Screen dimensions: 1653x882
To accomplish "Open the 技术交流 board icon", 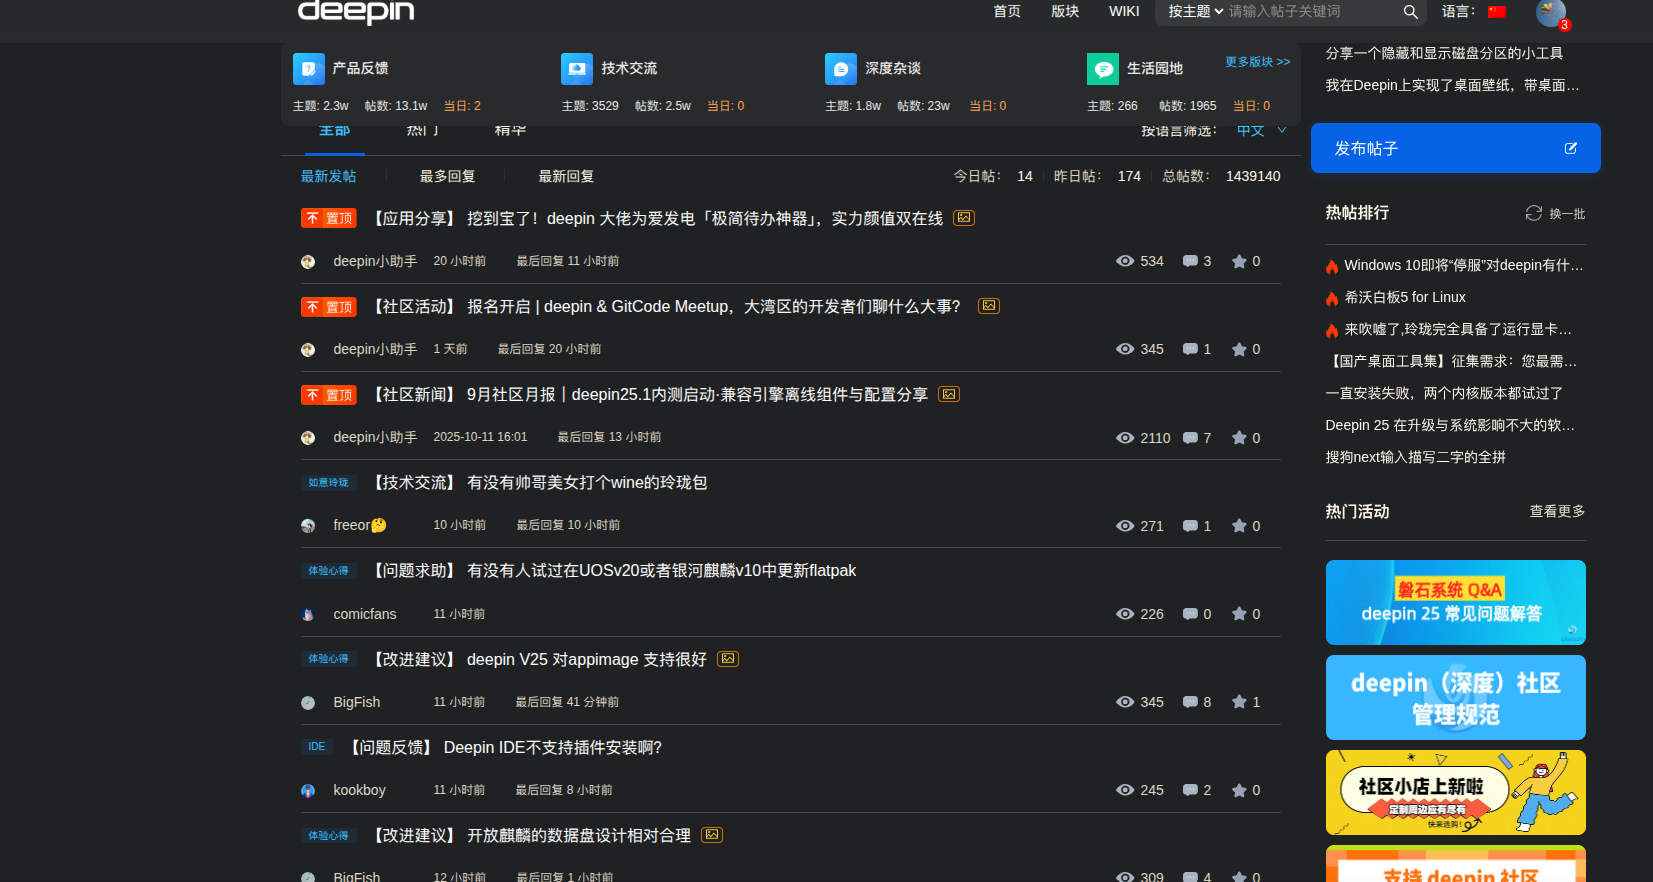I will click(x=577, y=69).
